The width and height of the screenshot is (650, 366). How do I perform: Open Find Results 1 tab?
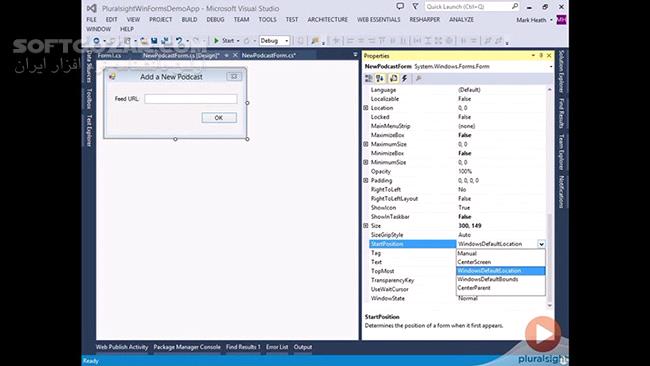click(243, 347)
